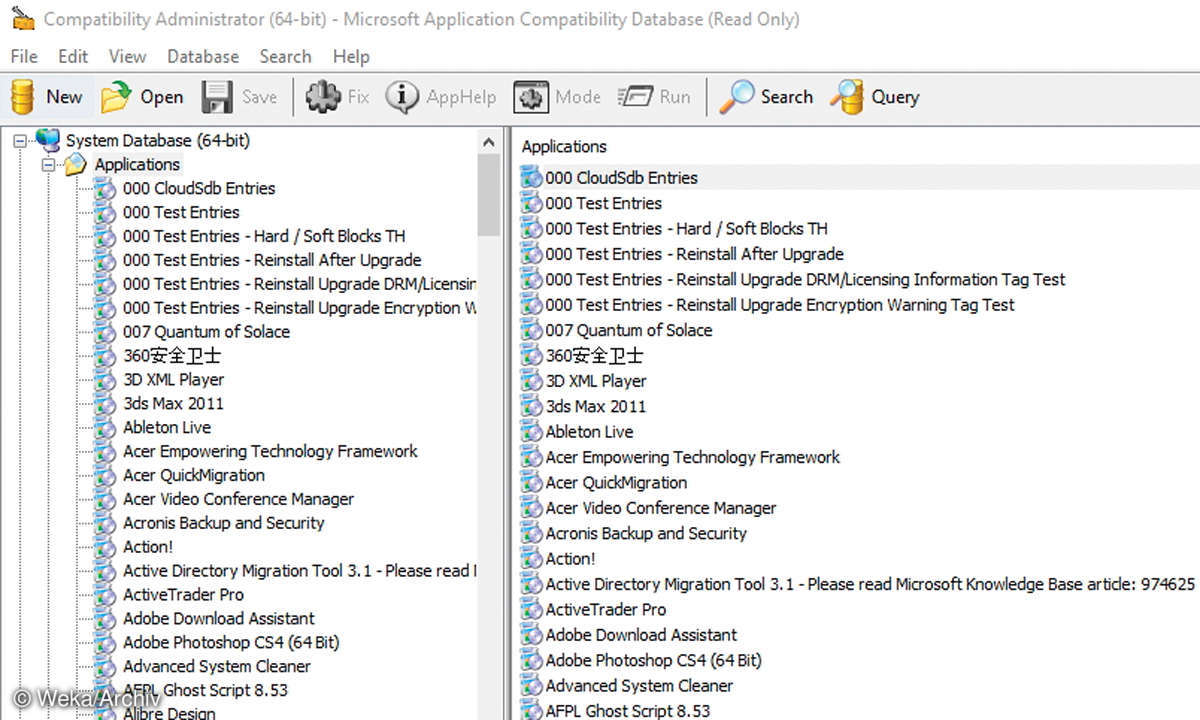Click the AppHelp info icon

tap(402, 97)
